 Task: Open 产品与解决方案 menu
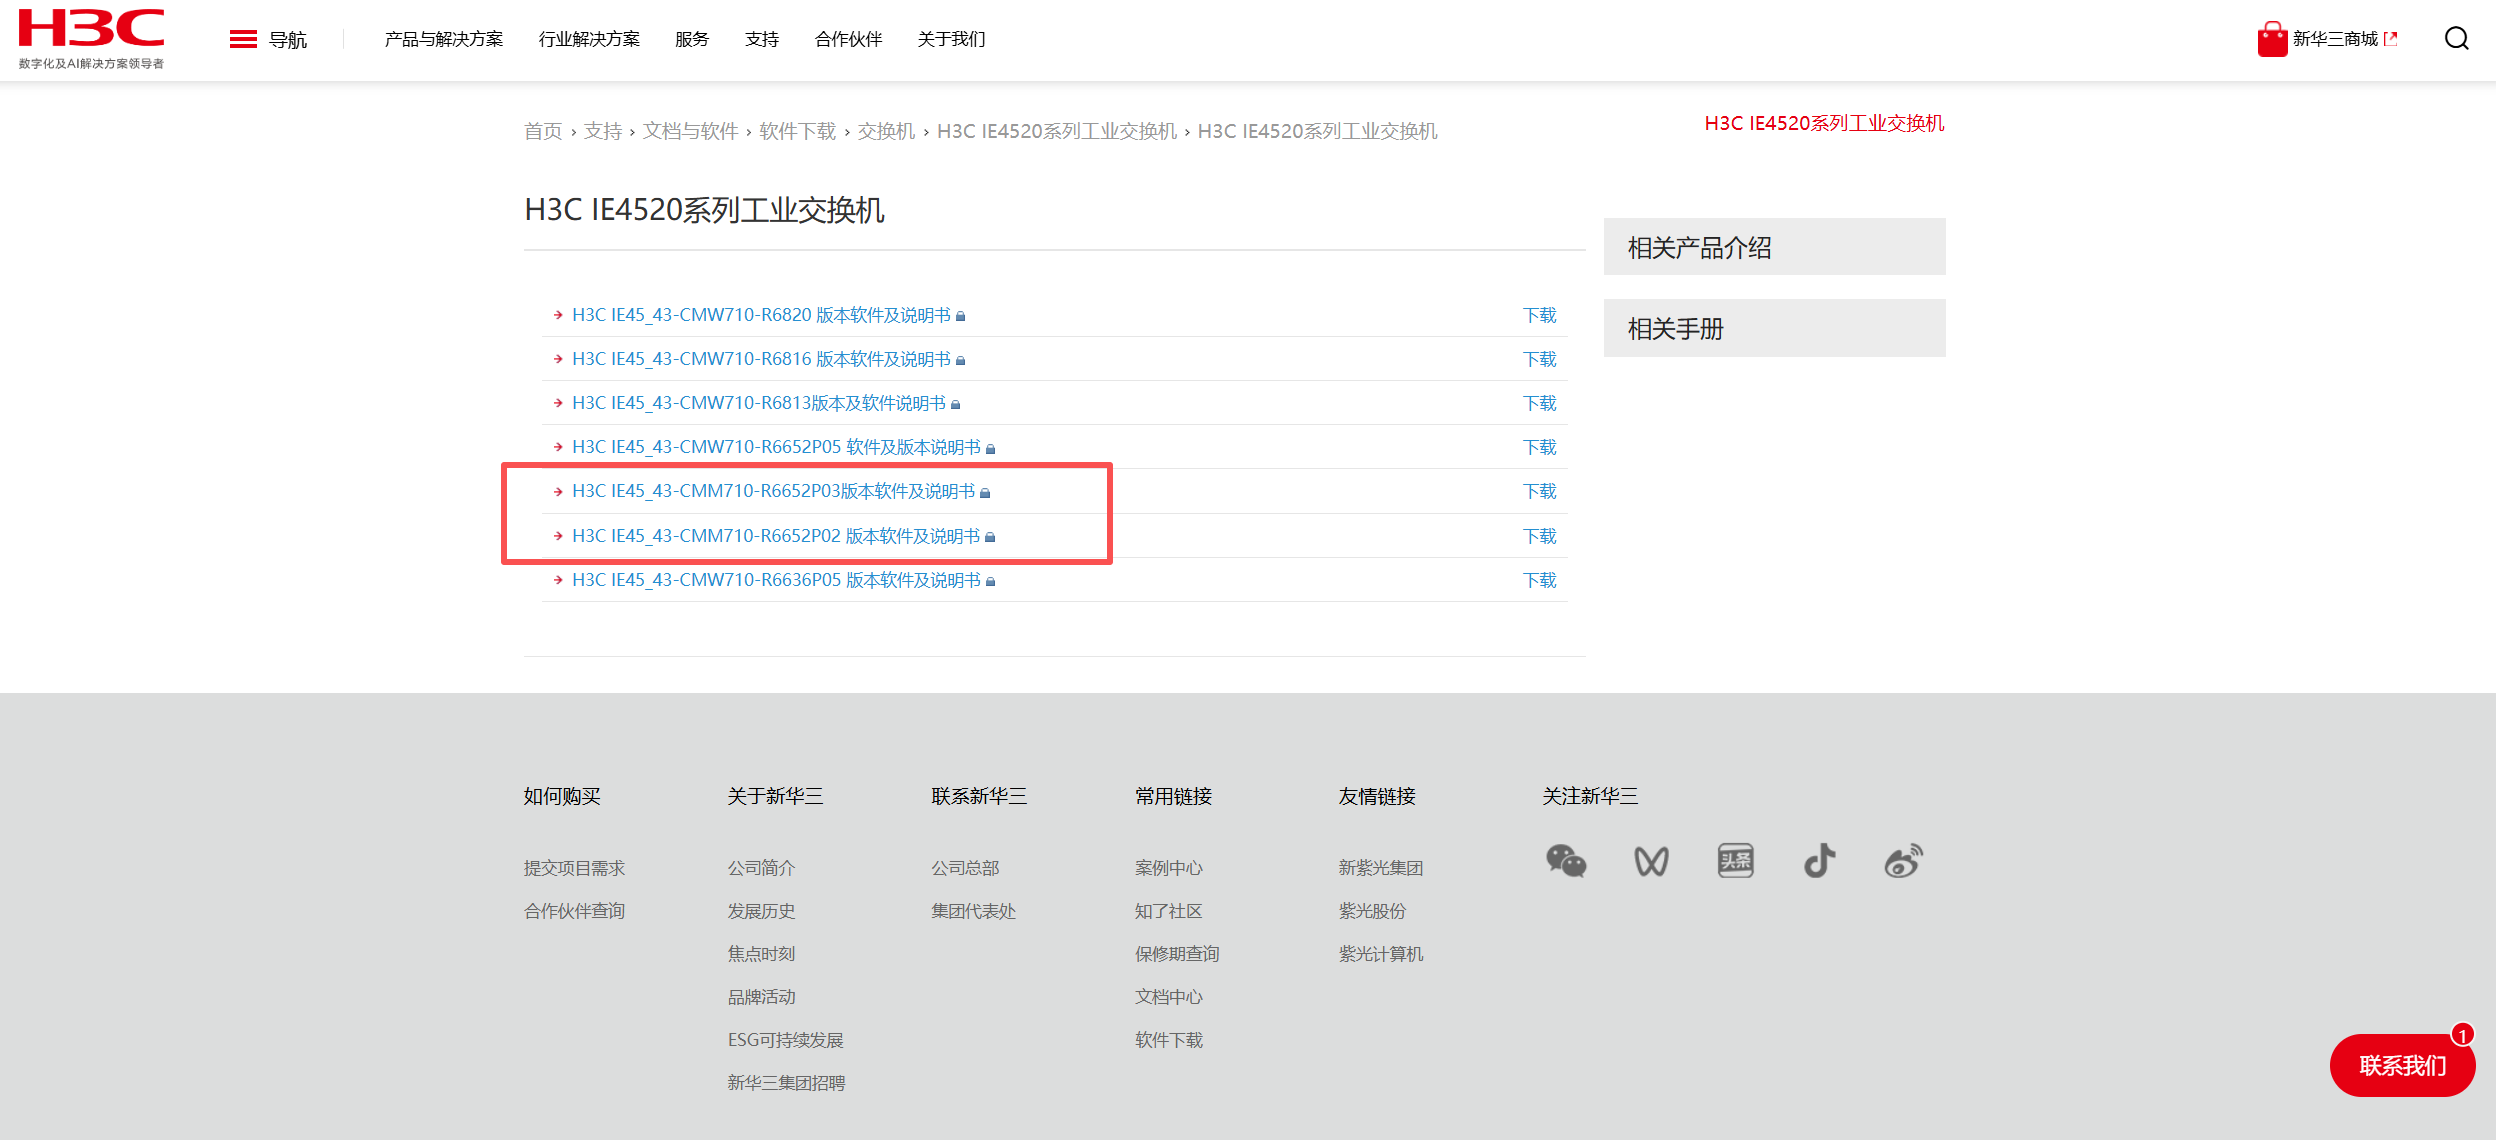(x=443, y=39)
